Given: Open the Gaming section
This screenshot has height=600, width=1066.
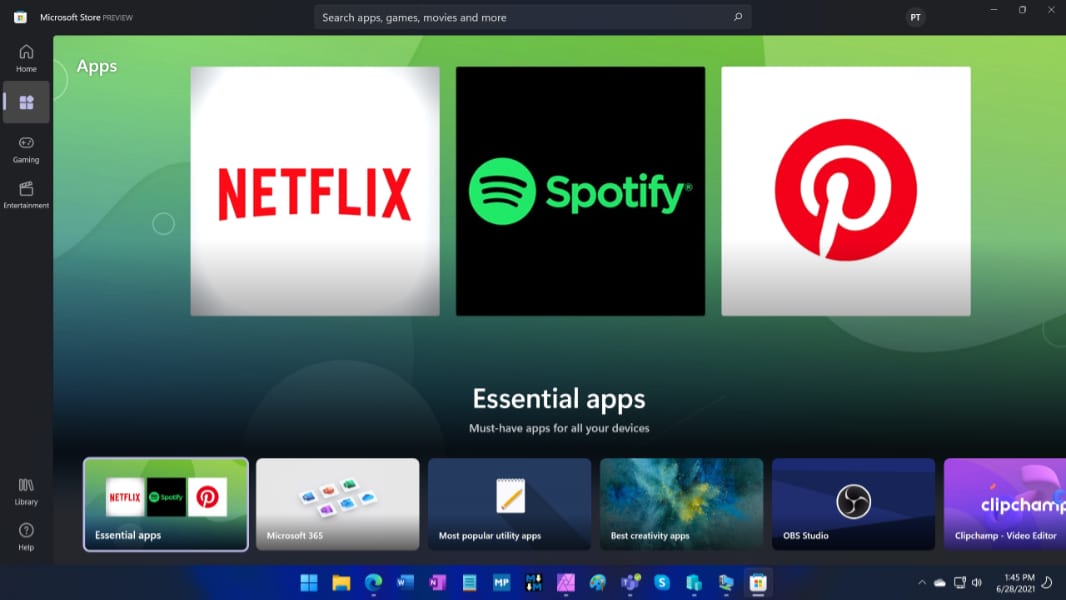Looking at the screenshot, I should click(26, 148).
